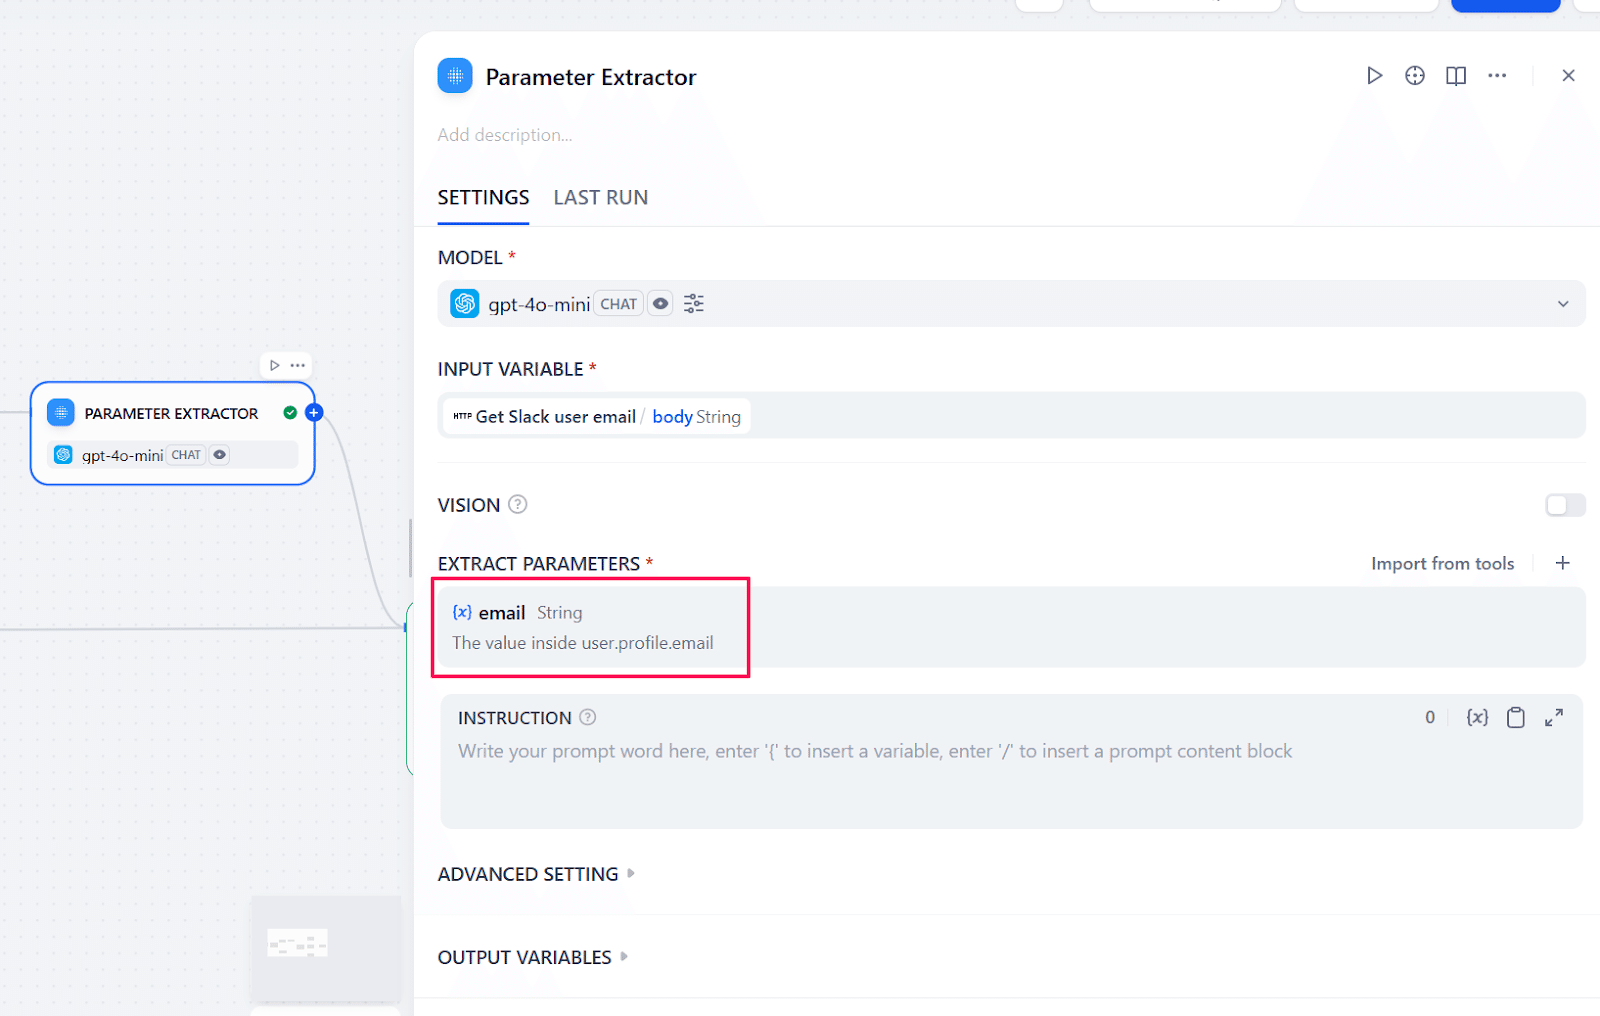Open the email parameter entry
This screenshot has height=1016, width=1600.
point(590,627)
